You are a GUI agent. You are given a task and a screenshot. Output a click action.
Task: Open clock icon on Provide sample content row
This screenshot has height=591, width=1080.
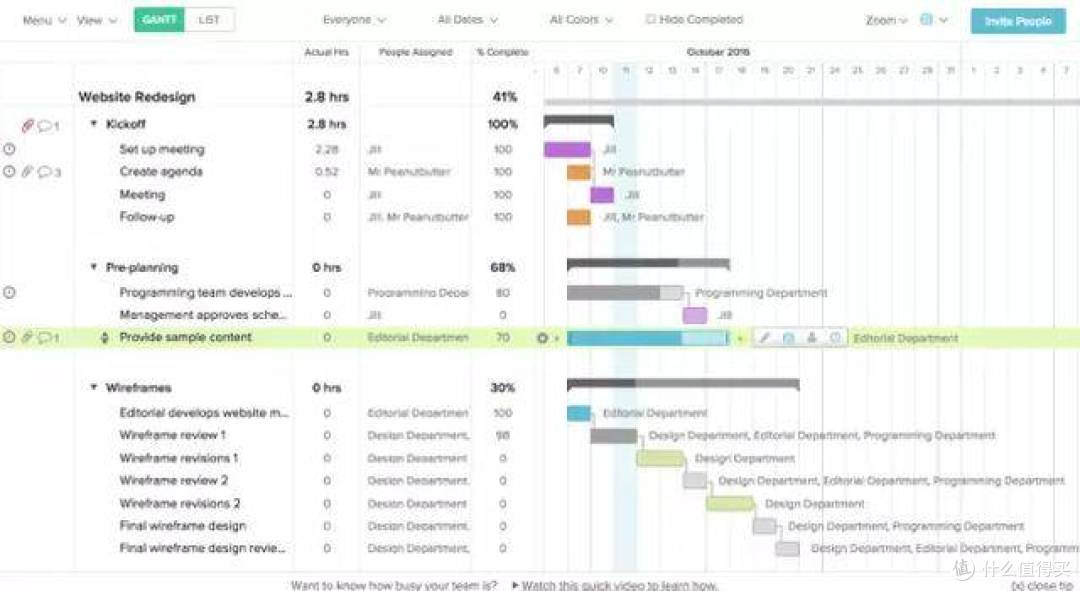[9, 337]
